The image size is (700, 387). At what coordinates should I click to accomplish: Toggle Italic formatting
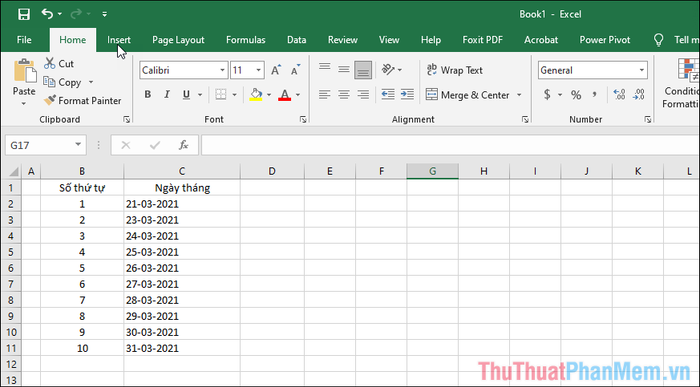[167, 95]
